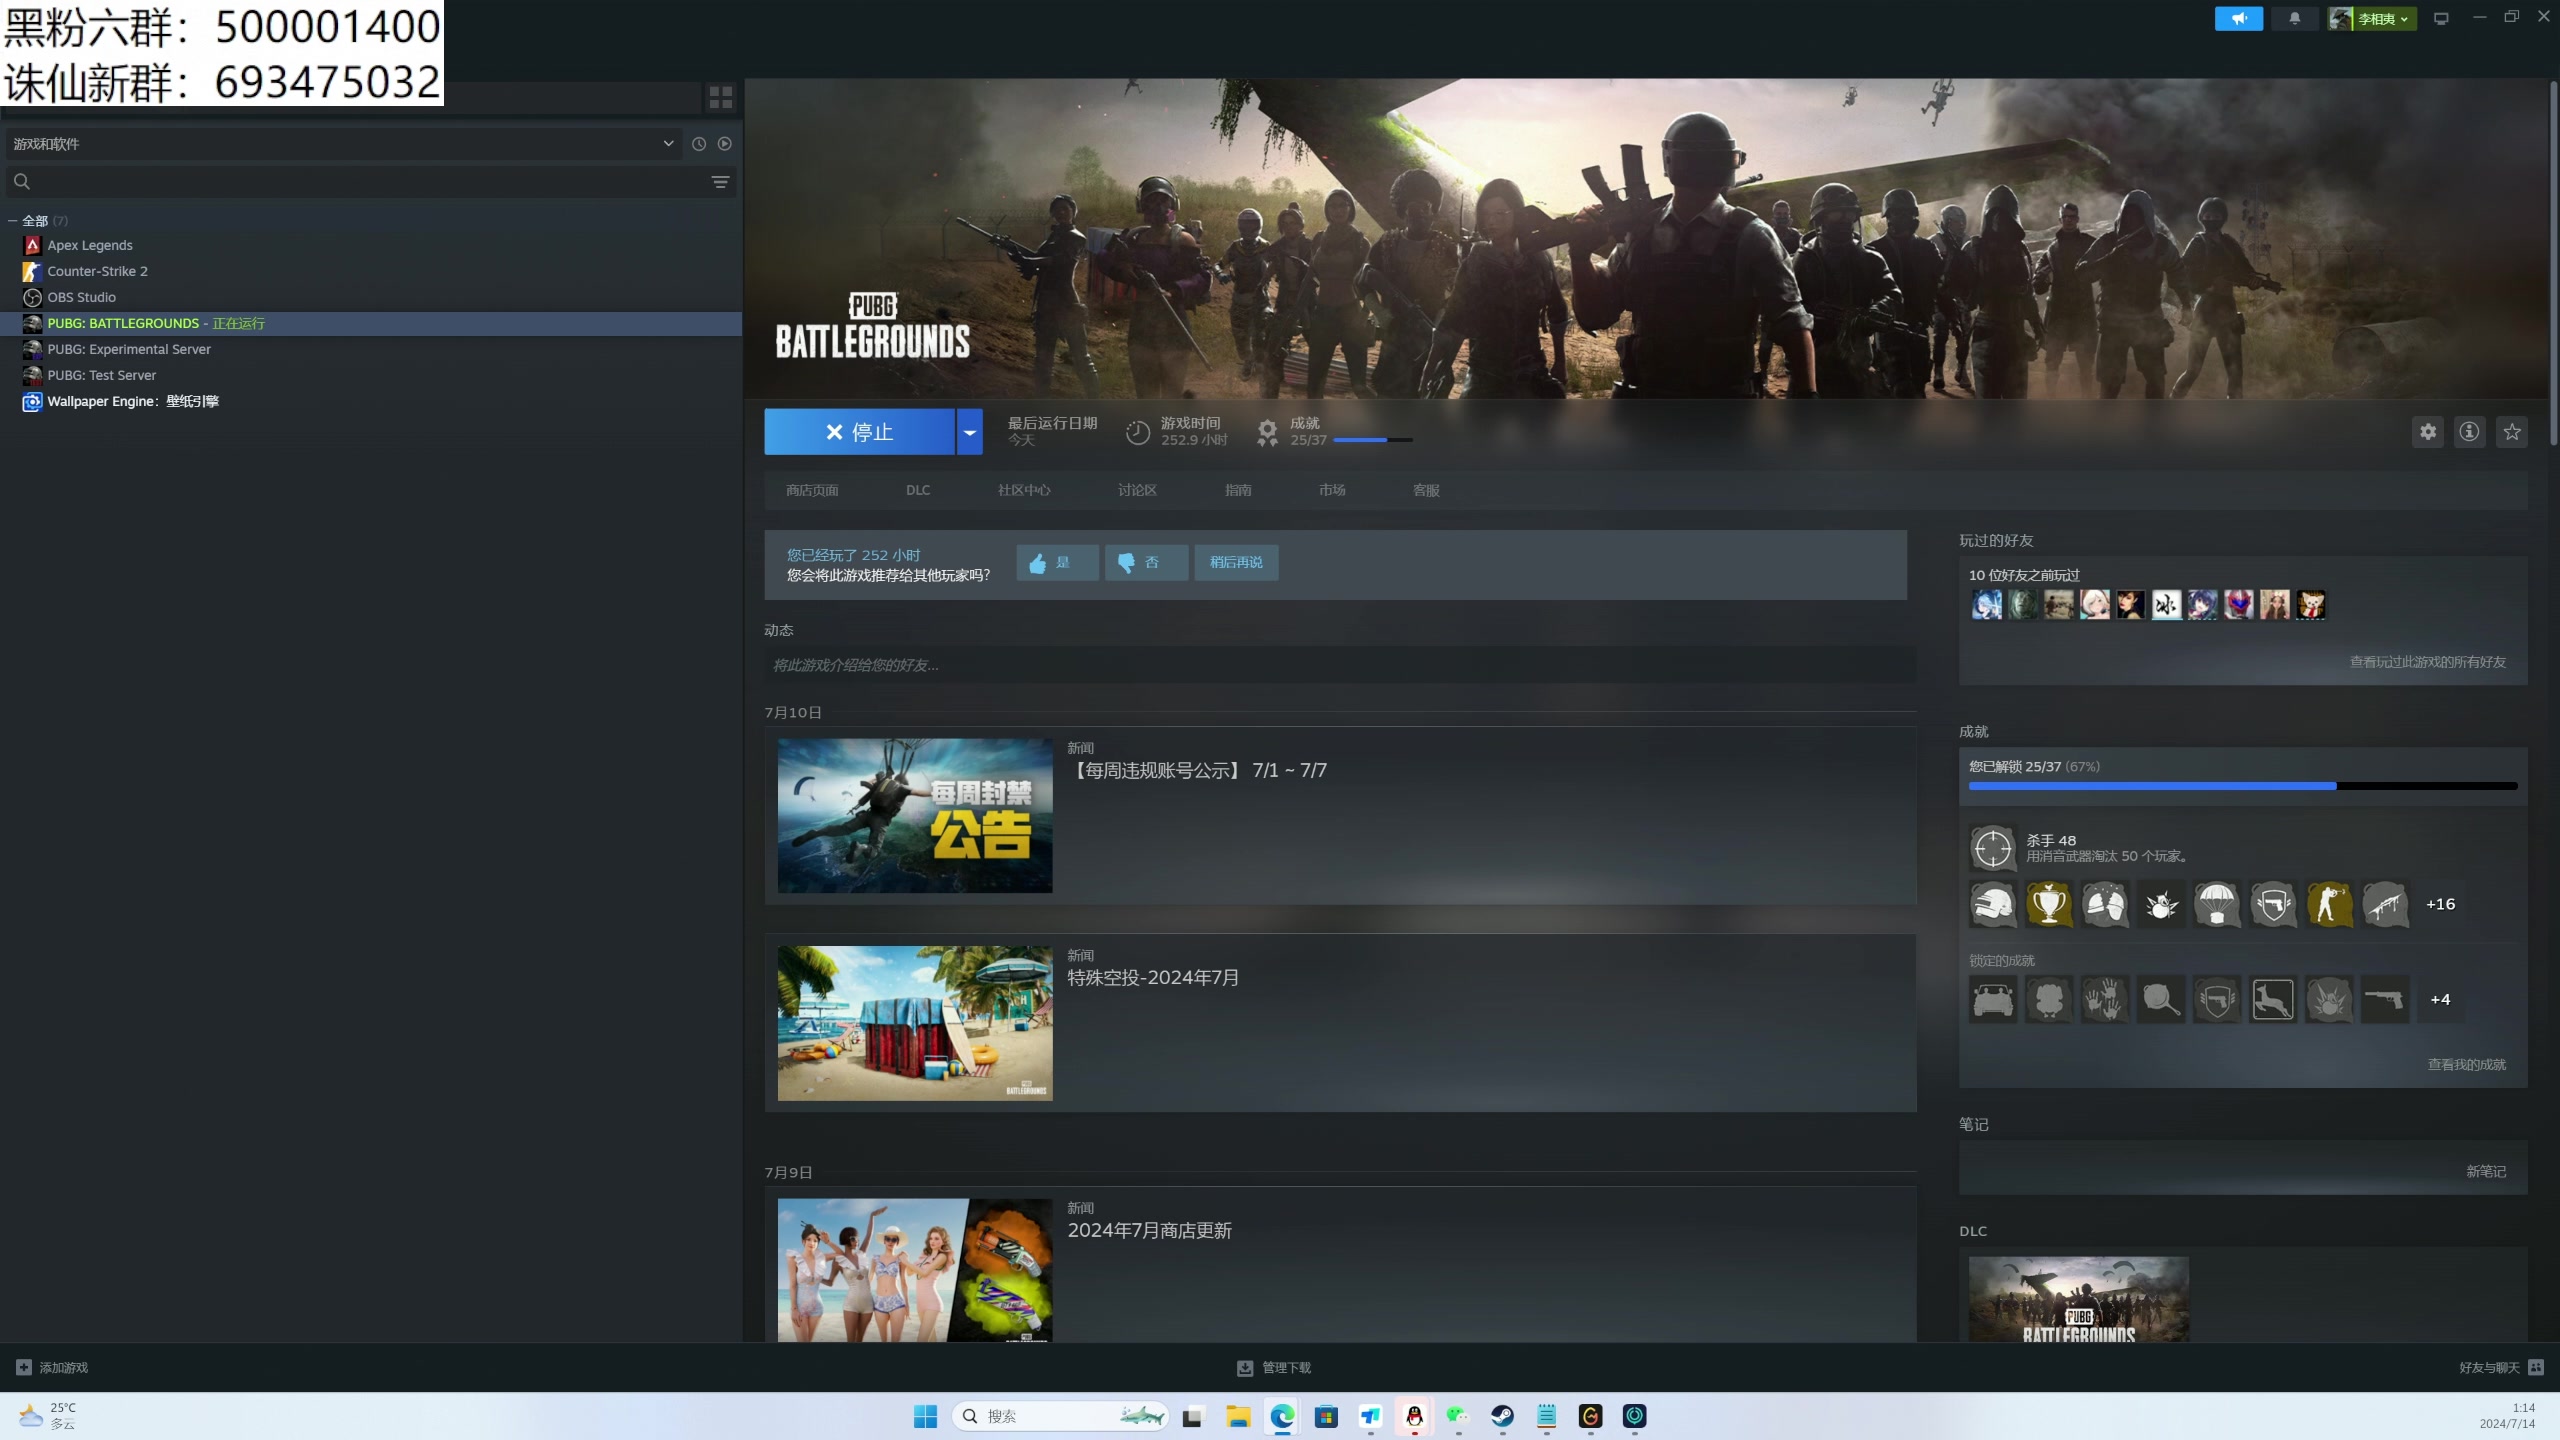Open 'View my achievements' link
Image resolution: width=2560 pixels, height=1440 pixels.
(x=2466, y=1065)
